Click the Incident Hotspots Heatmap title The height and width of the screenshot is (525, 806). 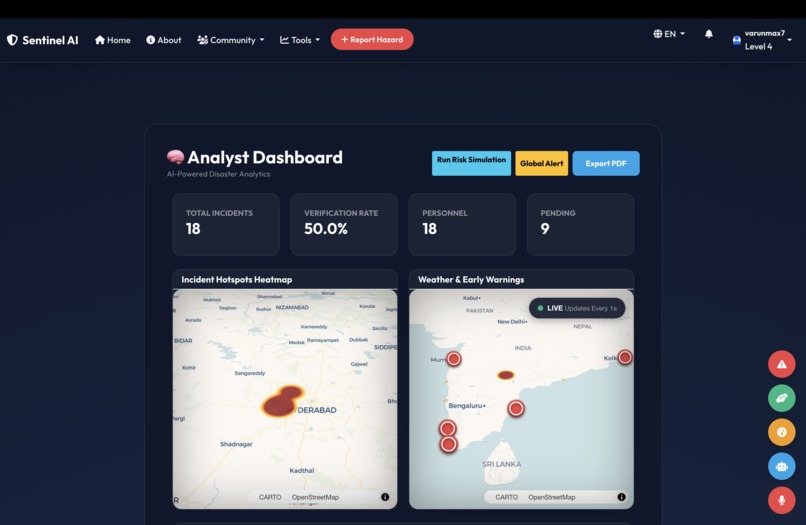(x=236, y=280)
